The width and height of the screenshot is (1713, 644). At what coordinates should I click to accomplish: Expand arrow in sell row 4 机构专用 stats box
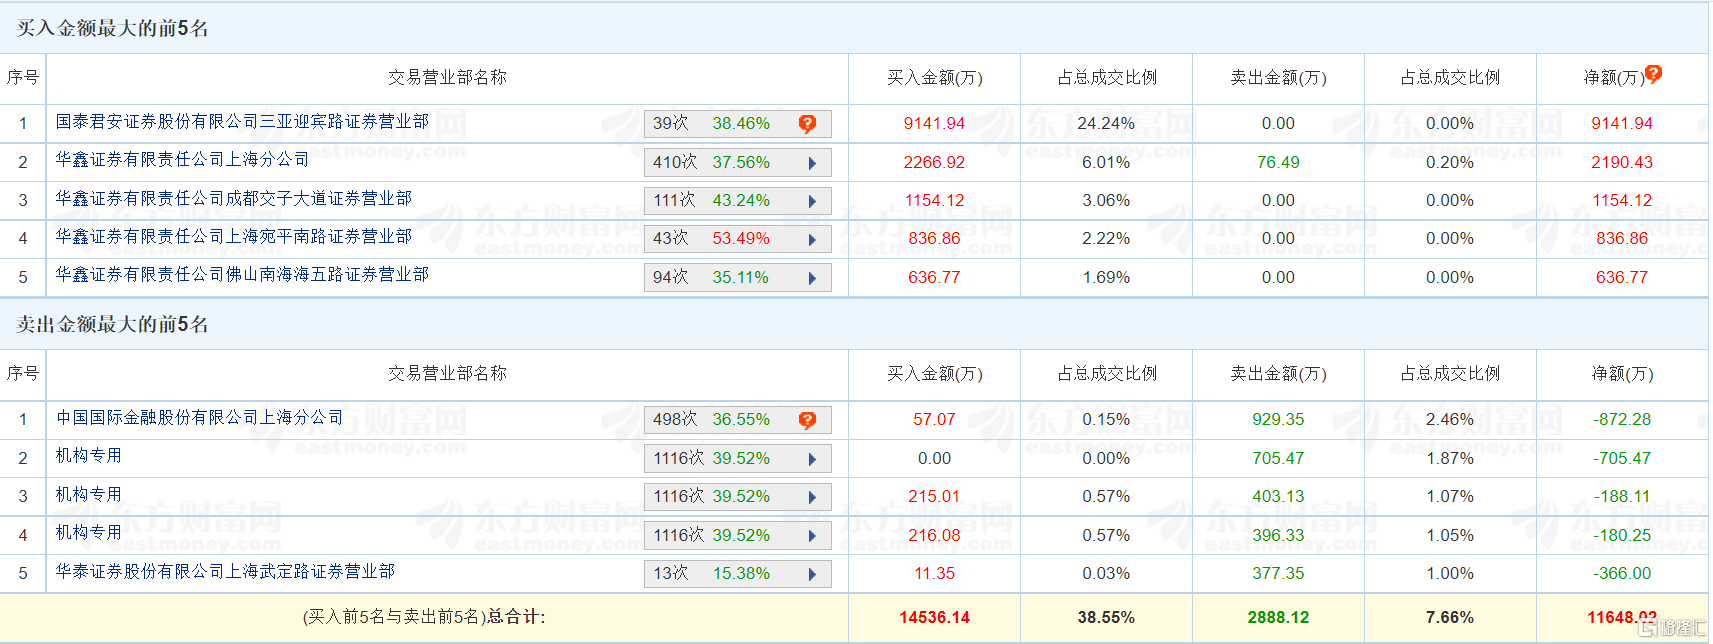coord(812,536)
